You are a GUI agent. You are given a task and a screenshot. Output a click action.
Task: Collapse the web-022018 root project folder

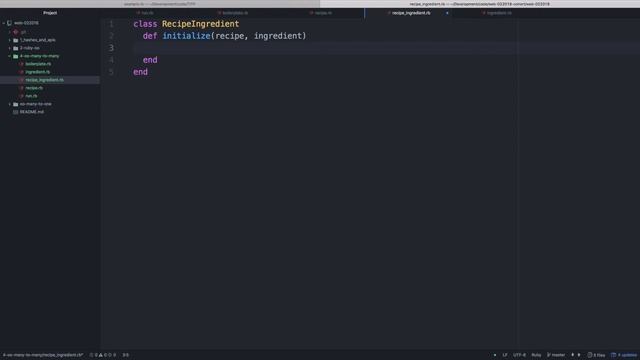pos(4,23)
